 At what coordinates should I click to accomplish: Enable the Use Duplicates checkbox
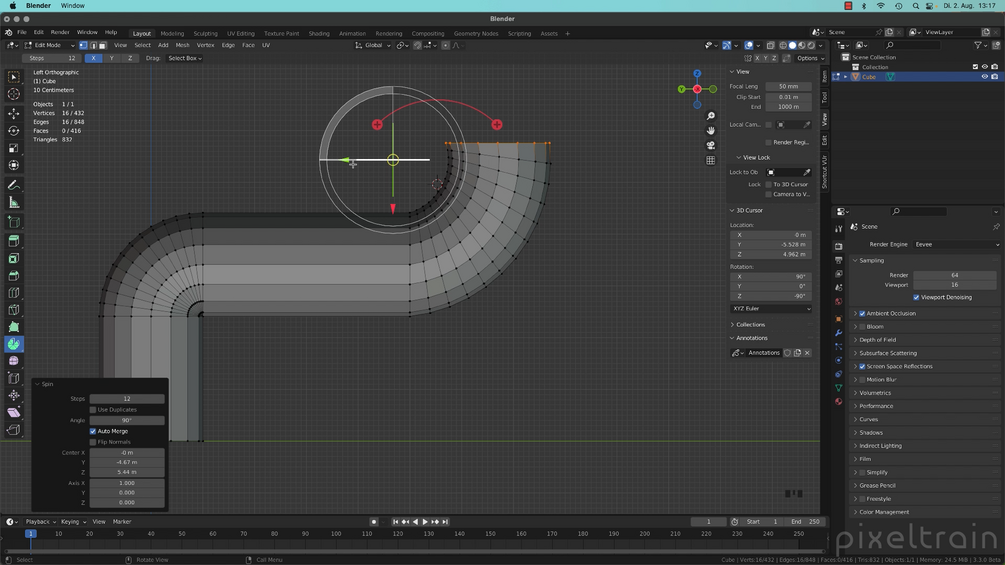tap(93, 410)
